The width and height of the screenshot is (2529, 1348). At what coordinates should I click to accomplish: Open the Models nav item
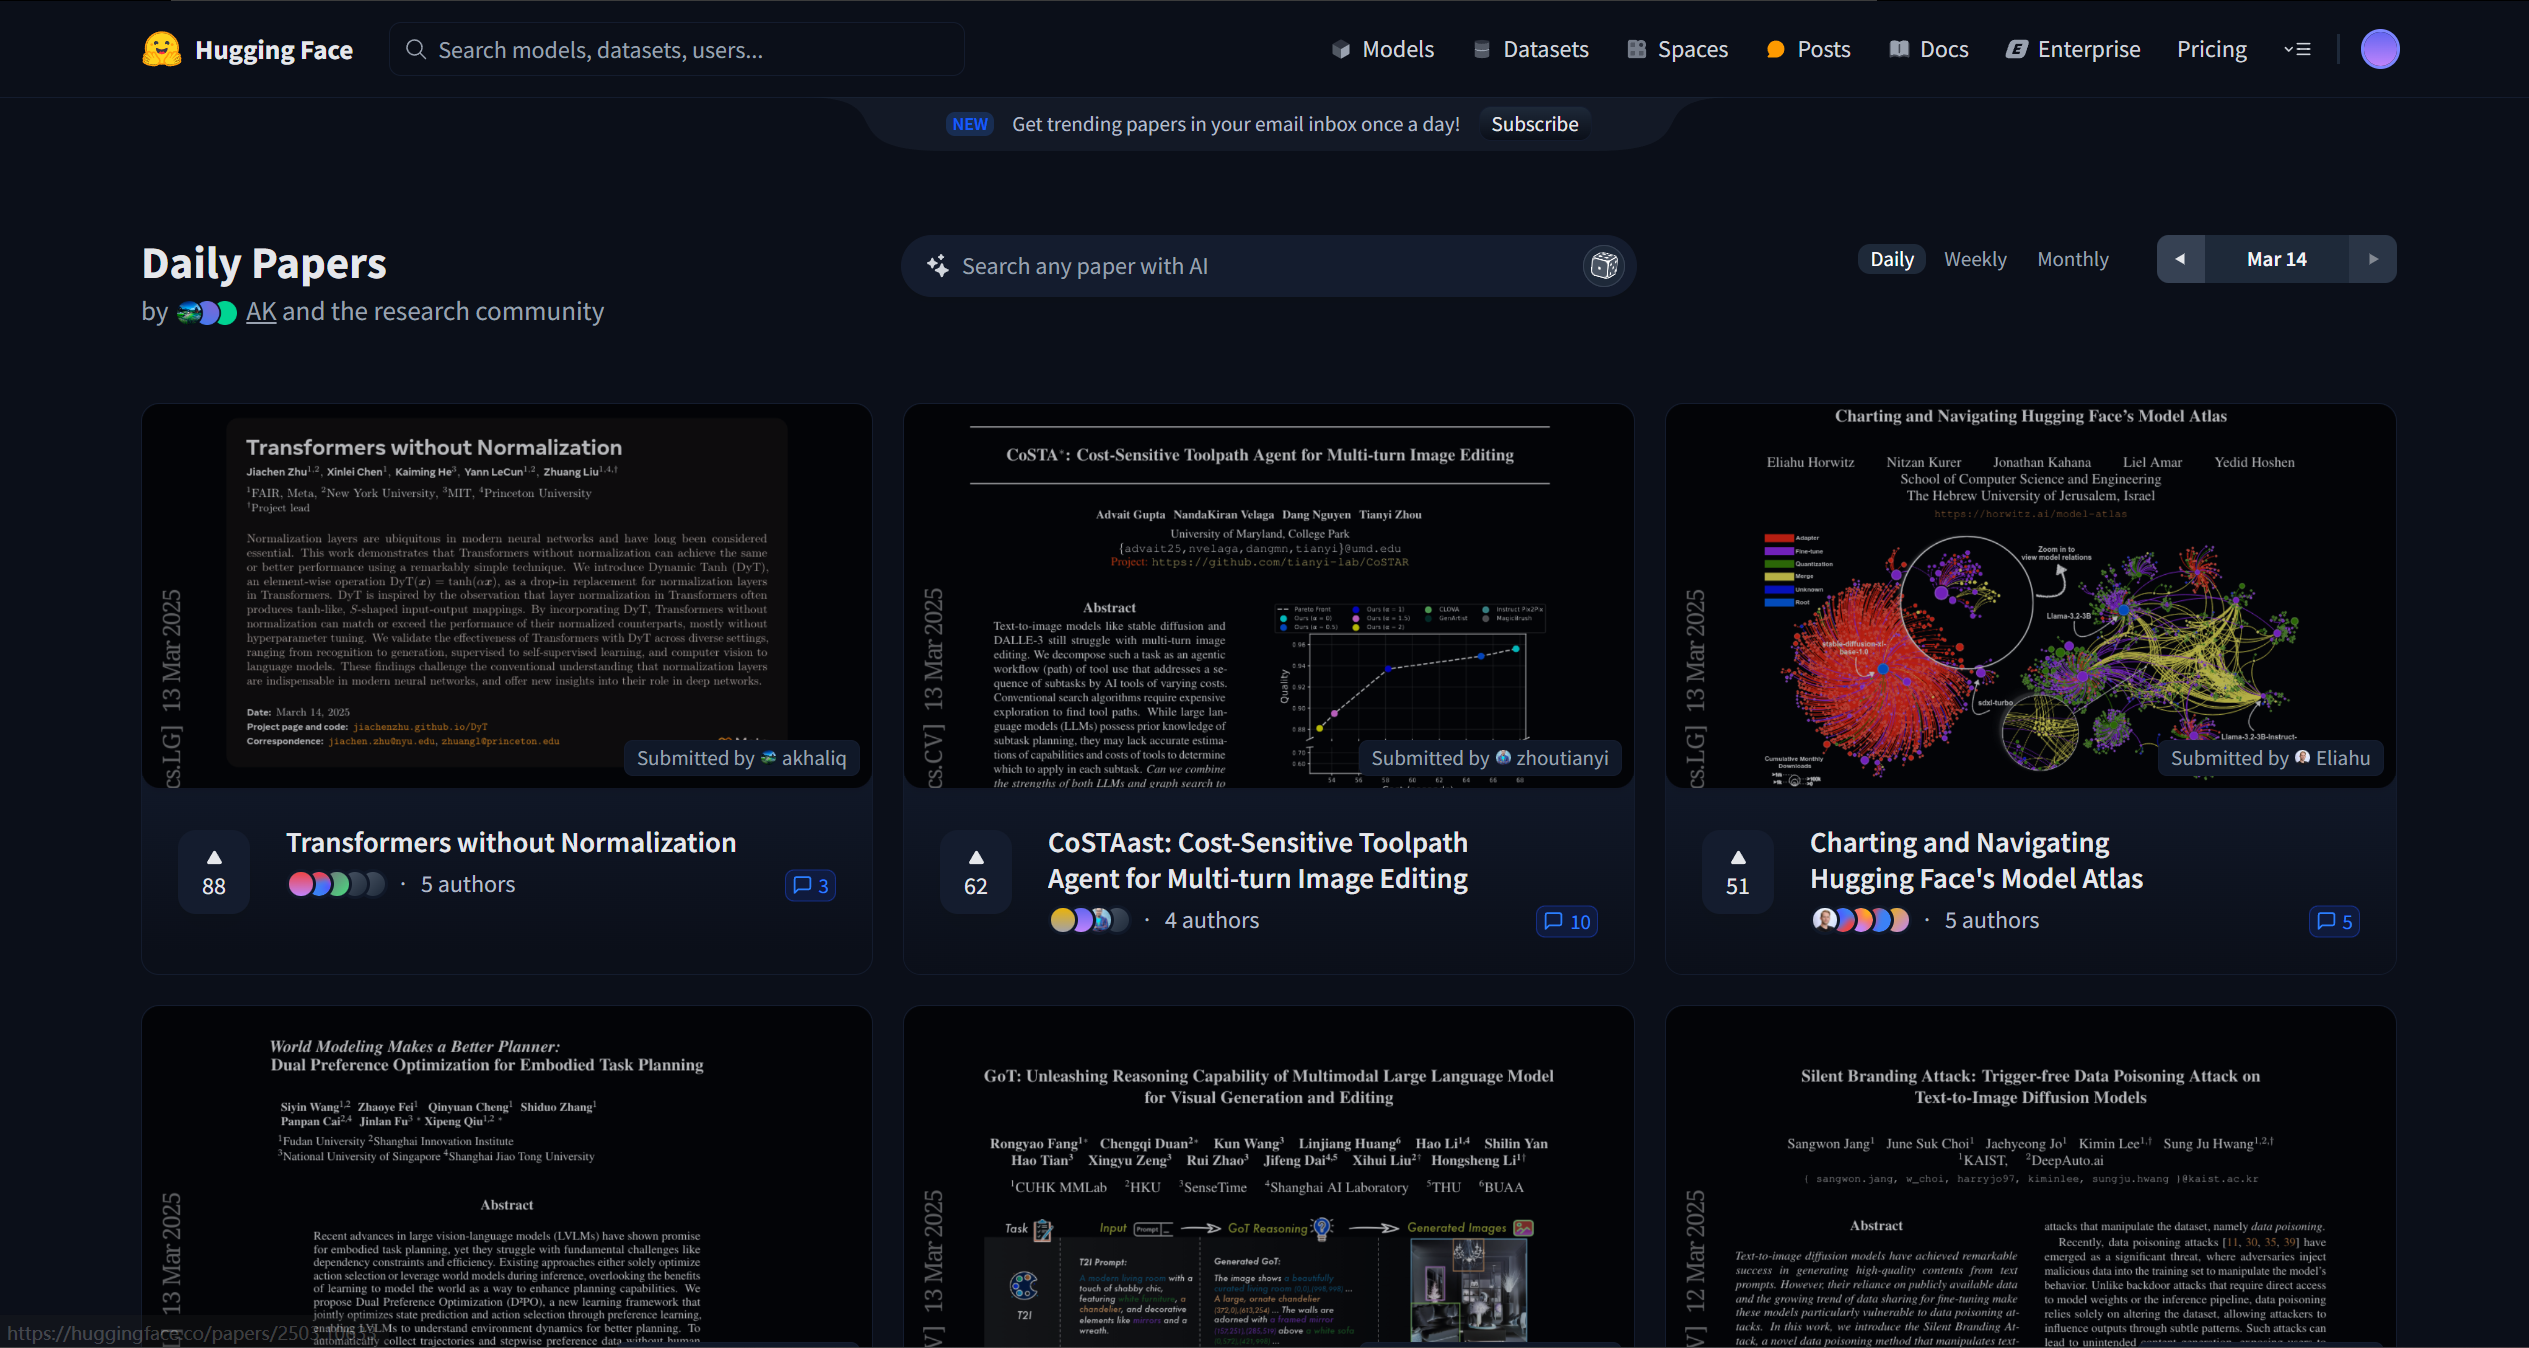click(1383, 49)
